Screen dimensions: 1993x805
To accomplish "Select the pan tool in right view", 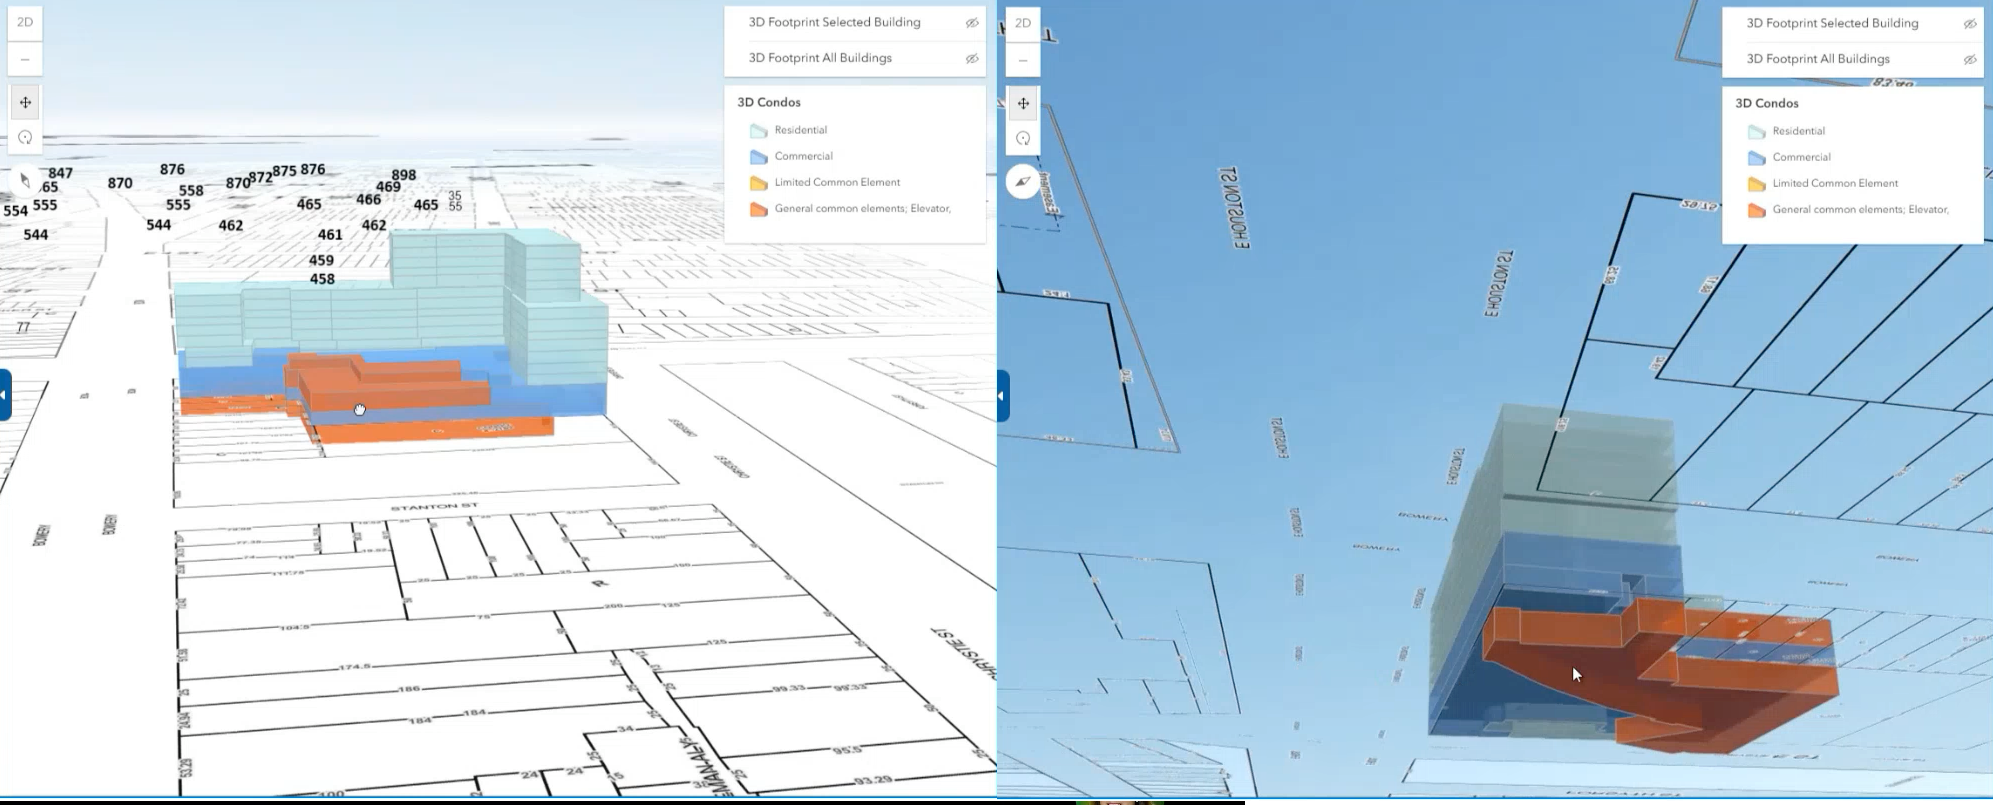I will tap(1023, 103).
